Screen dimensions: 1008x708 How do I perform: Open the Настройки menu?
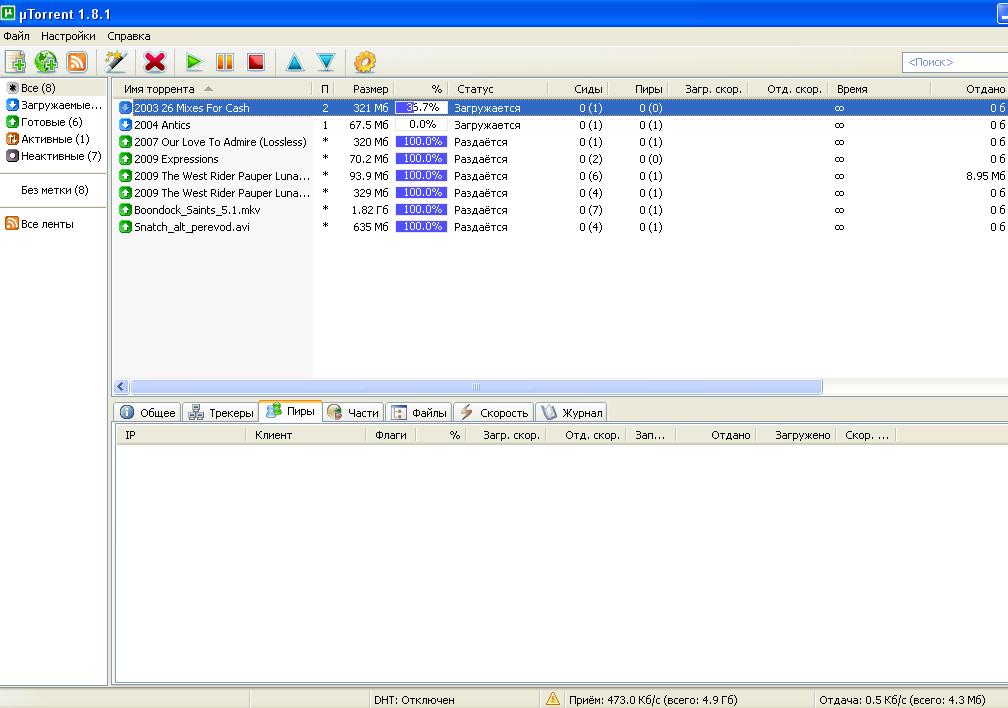[68, 36]
